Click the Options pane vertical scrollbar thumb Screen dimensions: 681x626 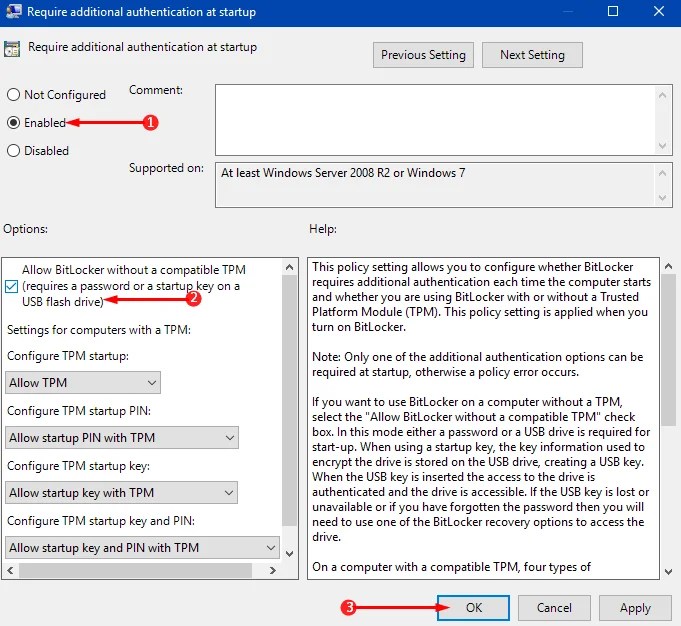coord(290,401)
